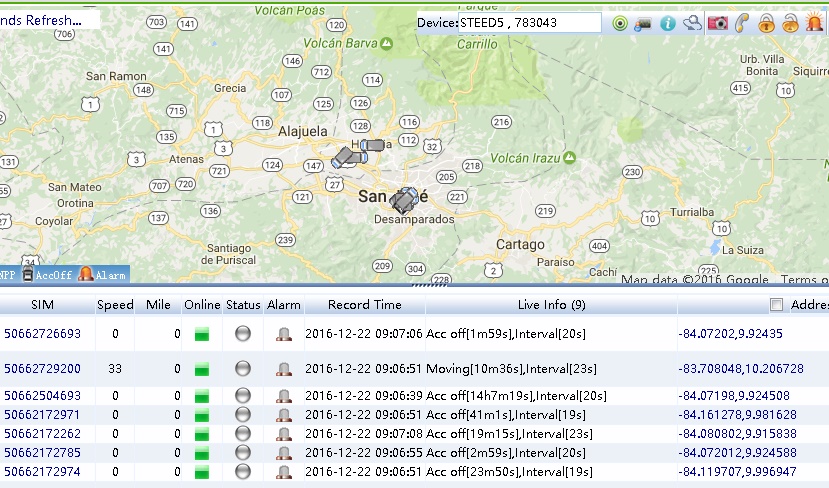Click status indicator for 50662726693
The height and width of the screenshot is (488, 829).
tap(243, 334)
